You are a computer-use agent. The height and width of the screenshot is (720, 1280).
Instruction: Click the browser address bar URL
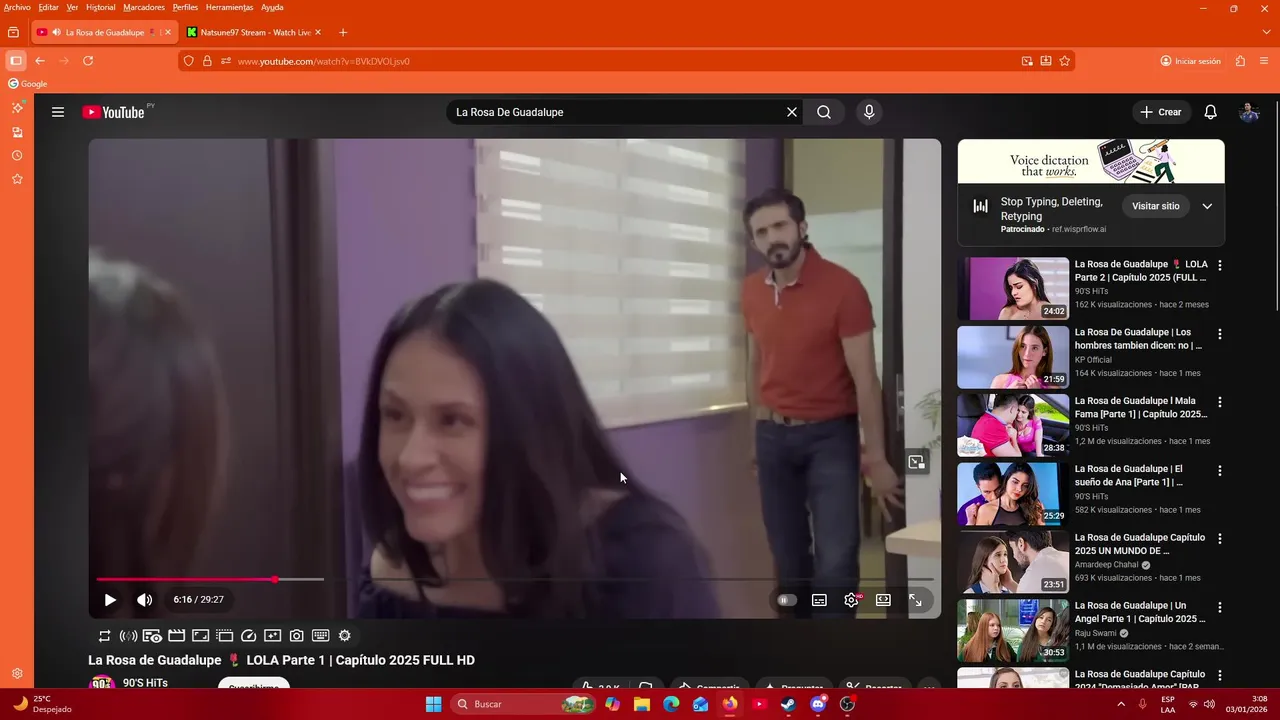coord(323,62)
